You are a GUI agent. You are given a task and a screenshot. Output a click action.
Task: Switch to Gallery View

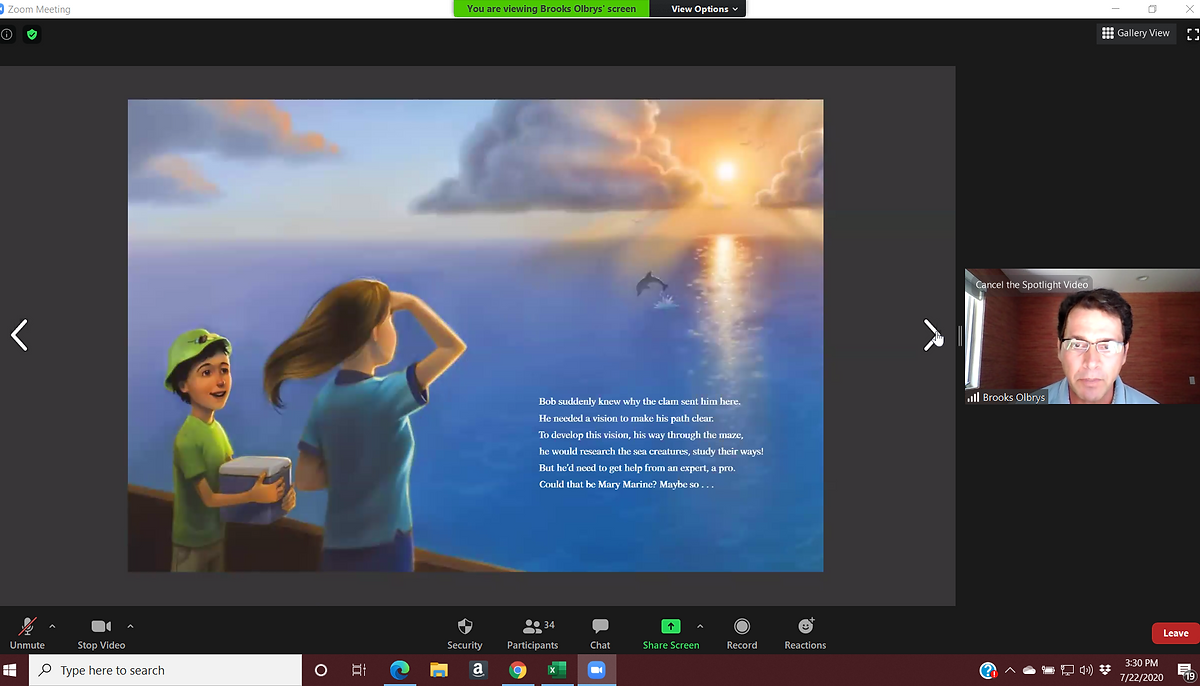1135,33
